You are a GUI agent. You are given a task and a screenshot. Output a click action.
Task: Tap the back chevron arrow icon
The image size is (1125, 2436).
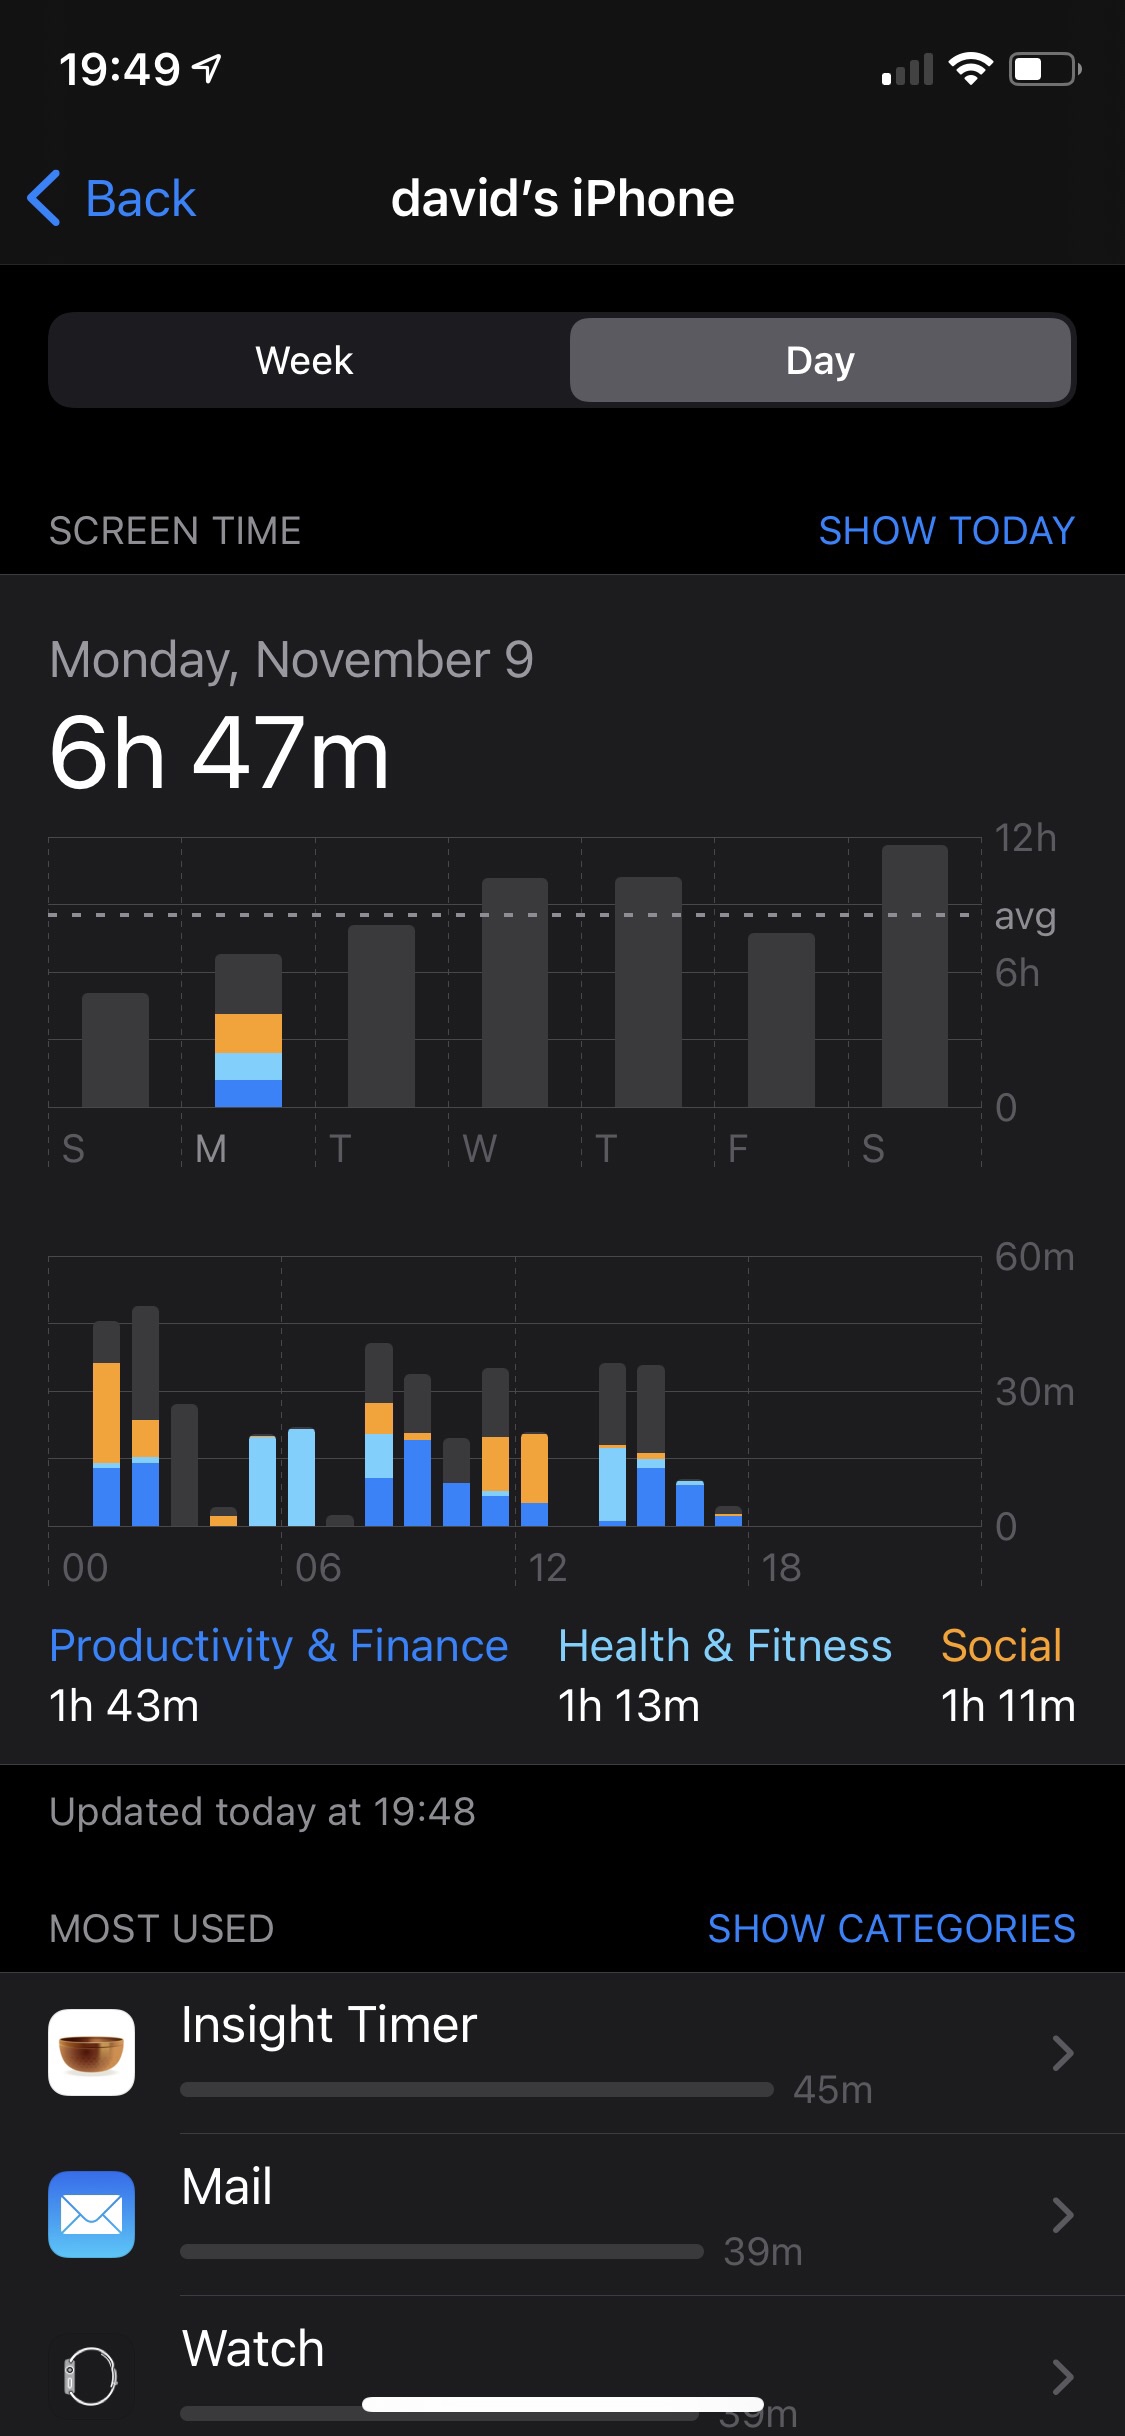coord(44,198)
